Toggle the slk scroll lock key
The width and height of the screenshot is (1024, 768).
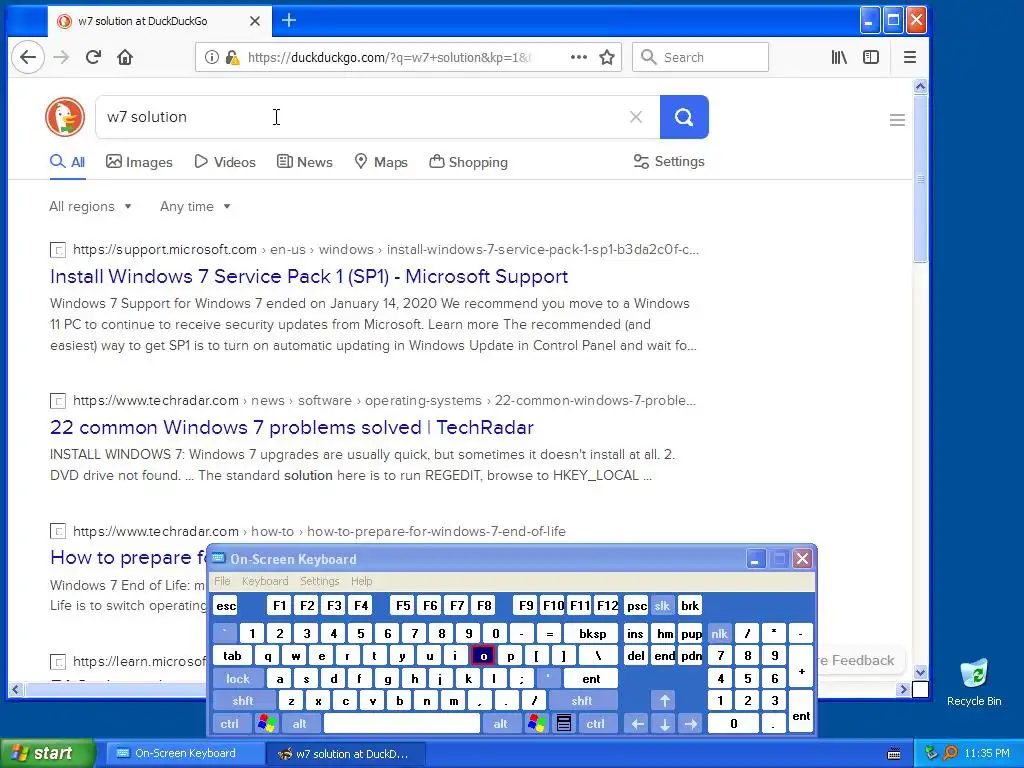(x=662, y=605)
